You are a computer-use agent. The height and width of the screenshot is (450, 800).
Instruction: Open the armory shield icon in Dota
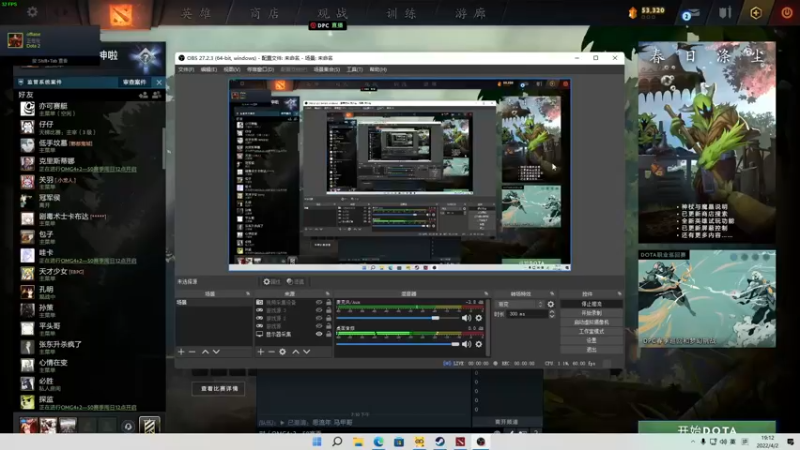(x=725, y=13)
